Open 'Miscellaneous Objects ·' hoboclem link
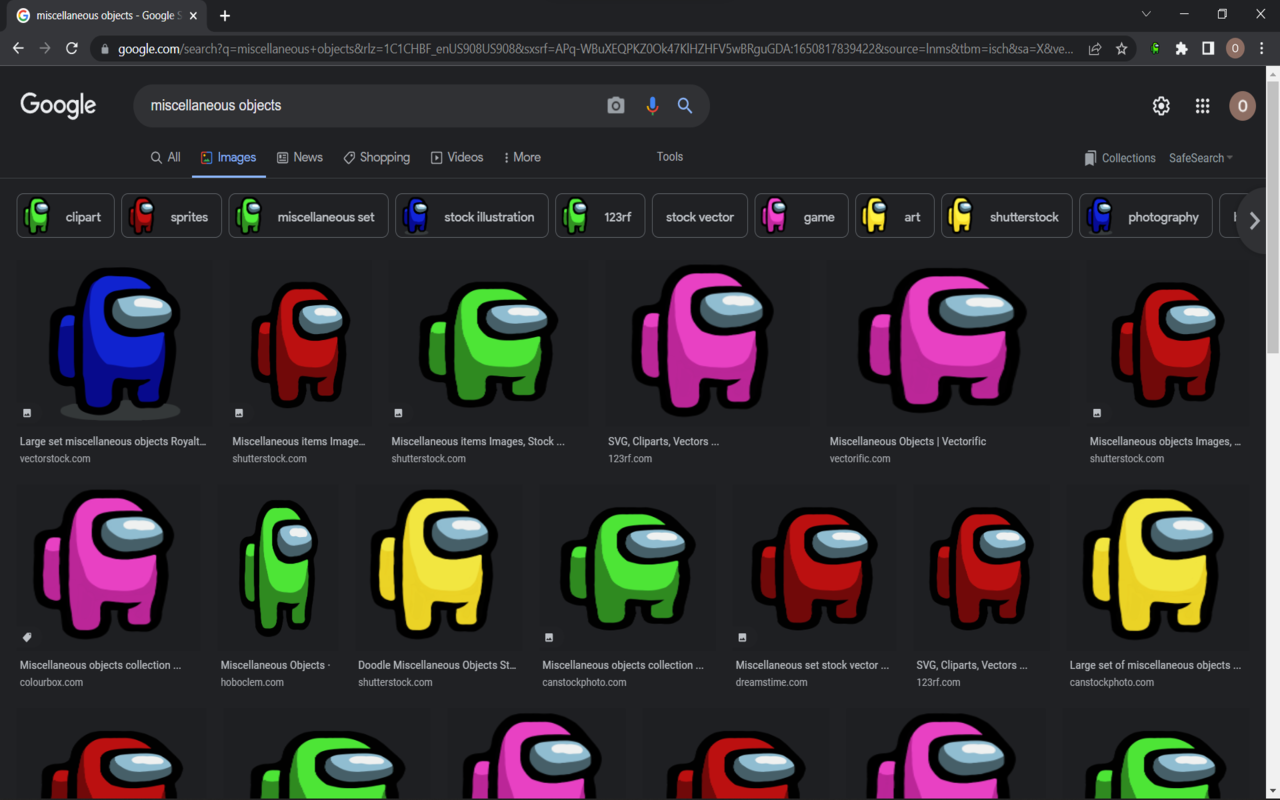The width and height of the screenshot is (1280, 800). [275, 665]
